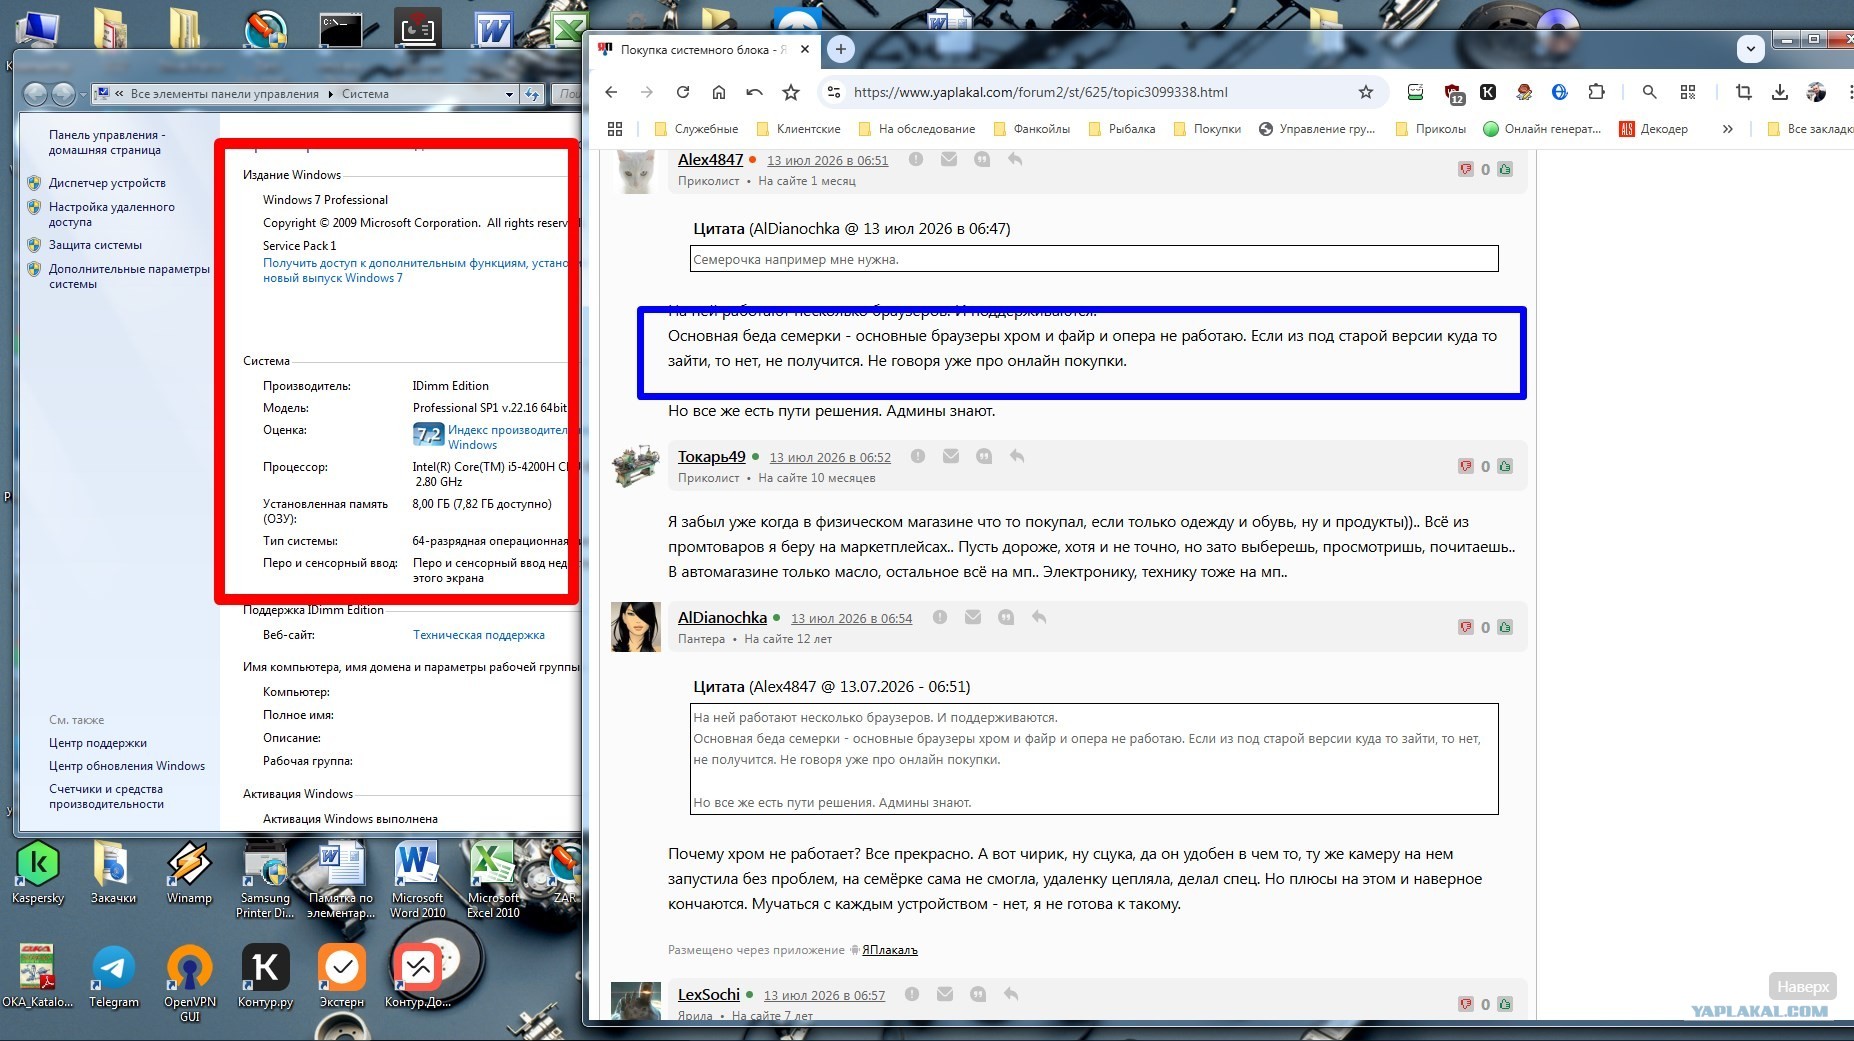Open Токарь49's user profile
Screen dimensions: 1854x1041
(x=711, y=456)
